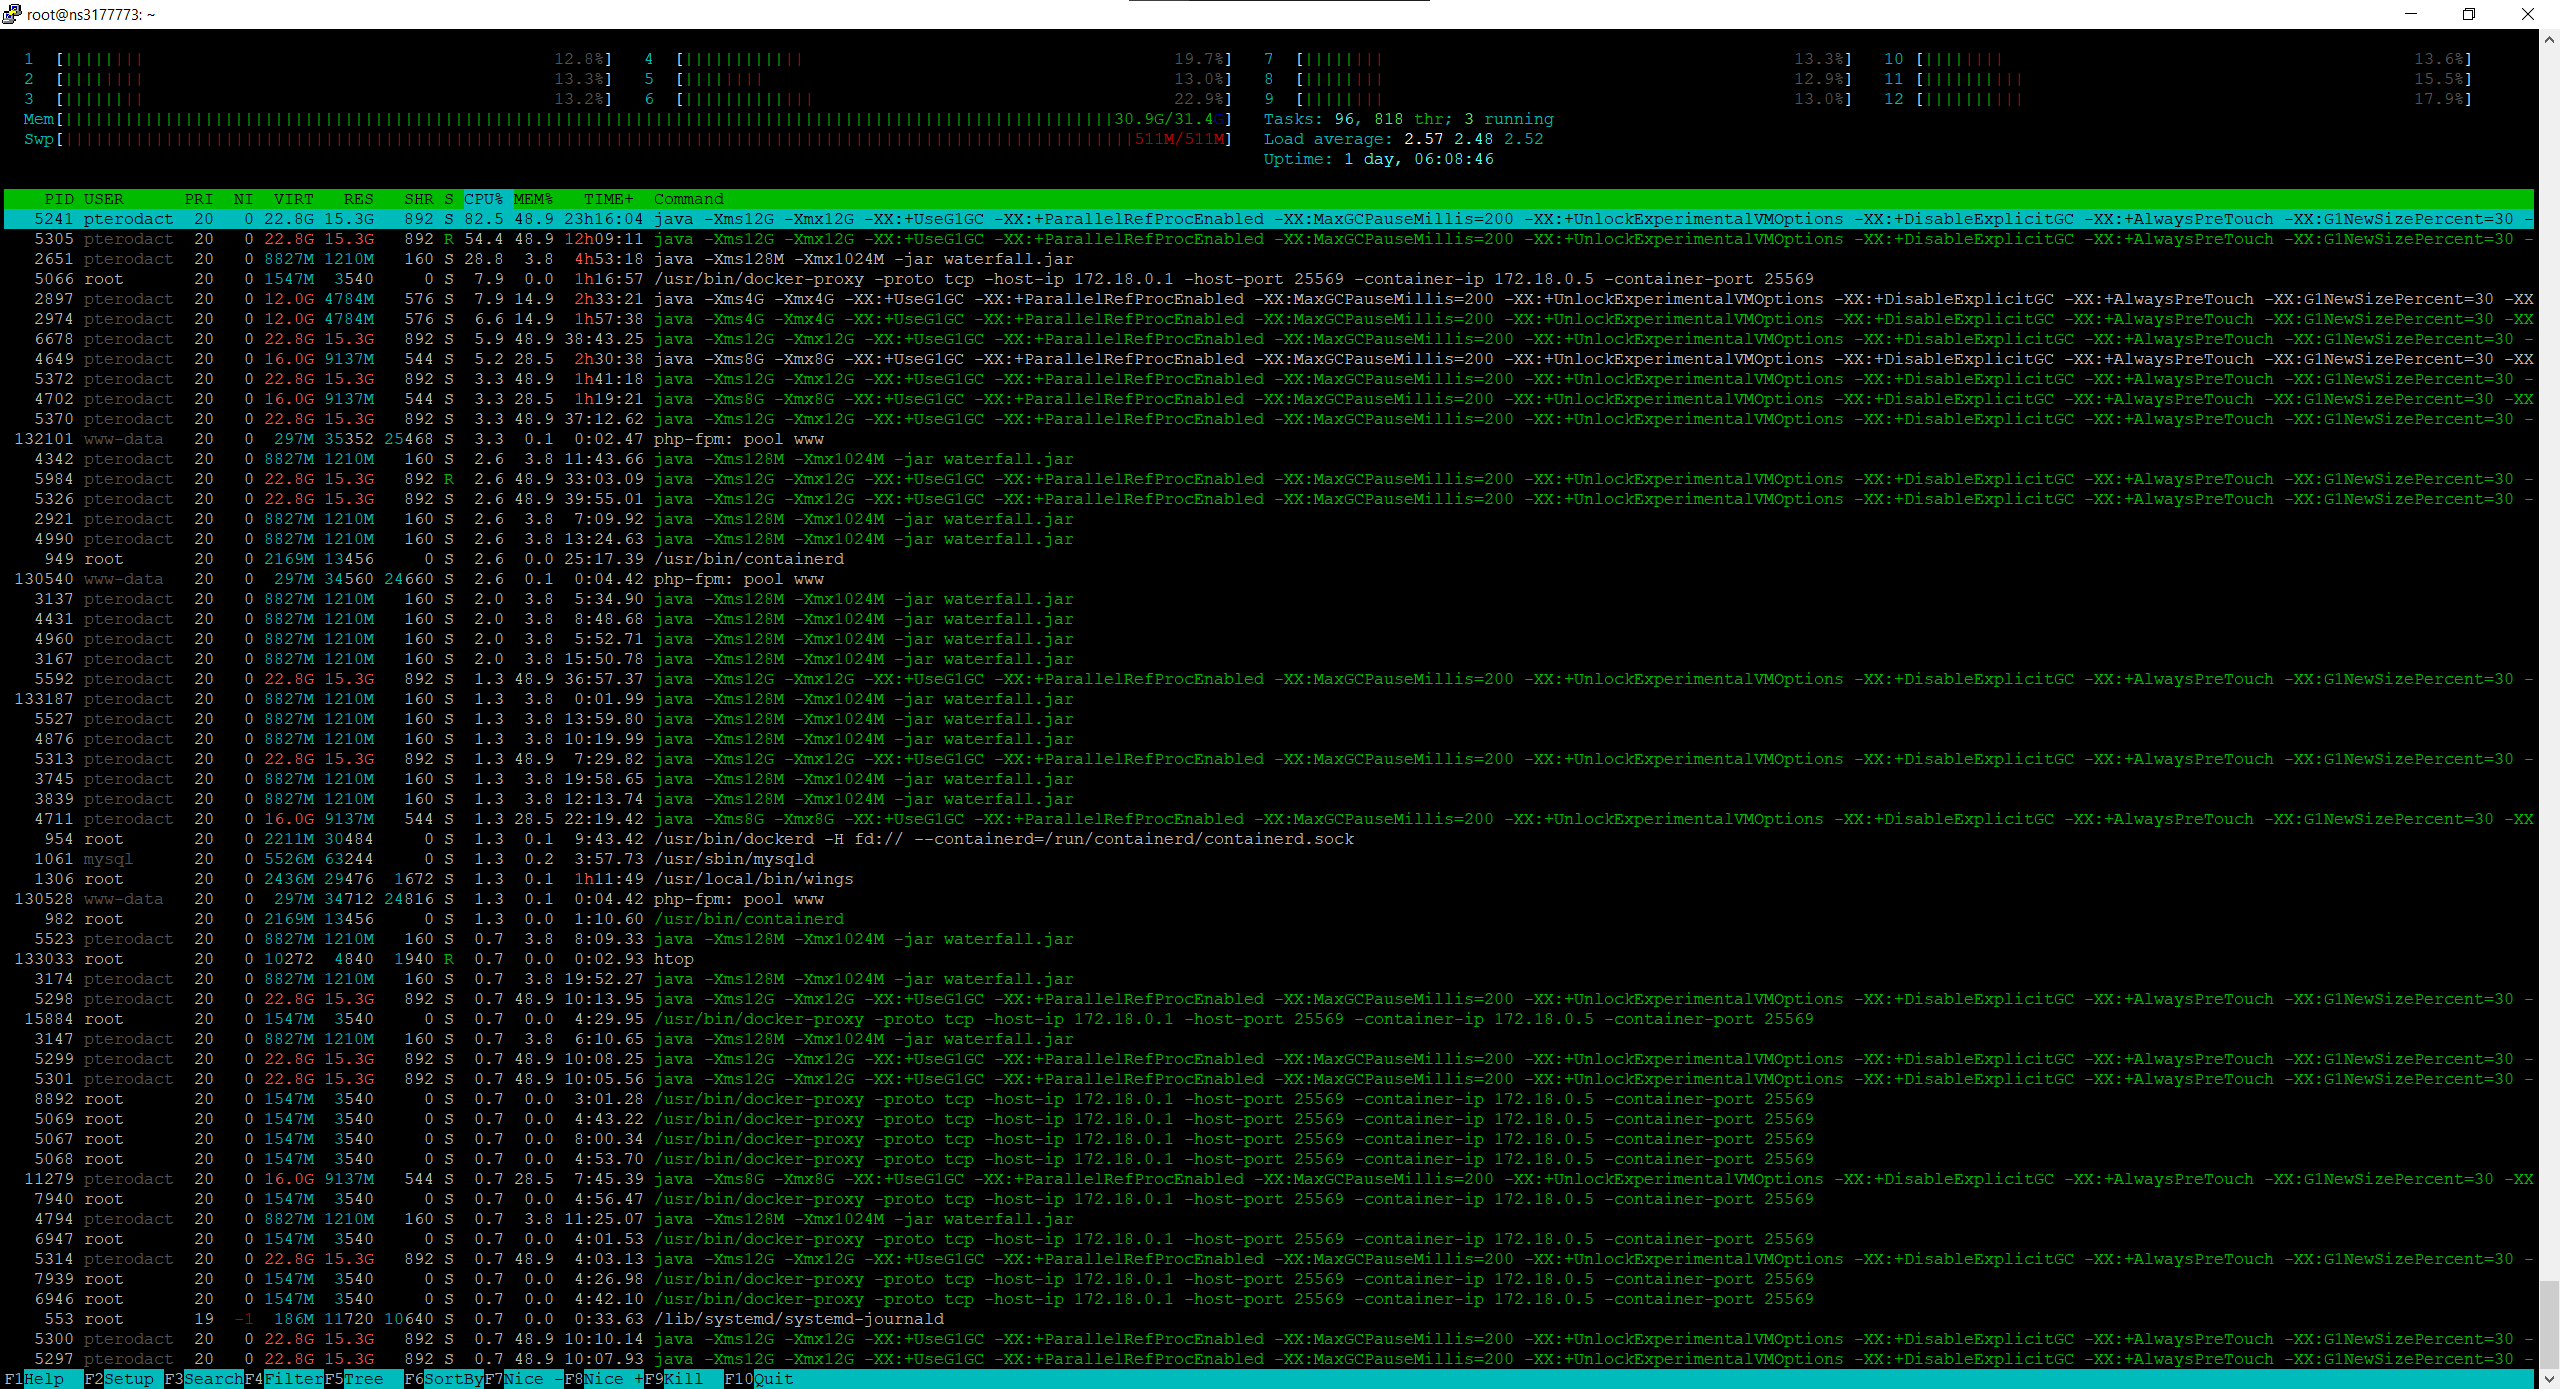
Task: Sort by CPU% column header
Action: [483, 199]
